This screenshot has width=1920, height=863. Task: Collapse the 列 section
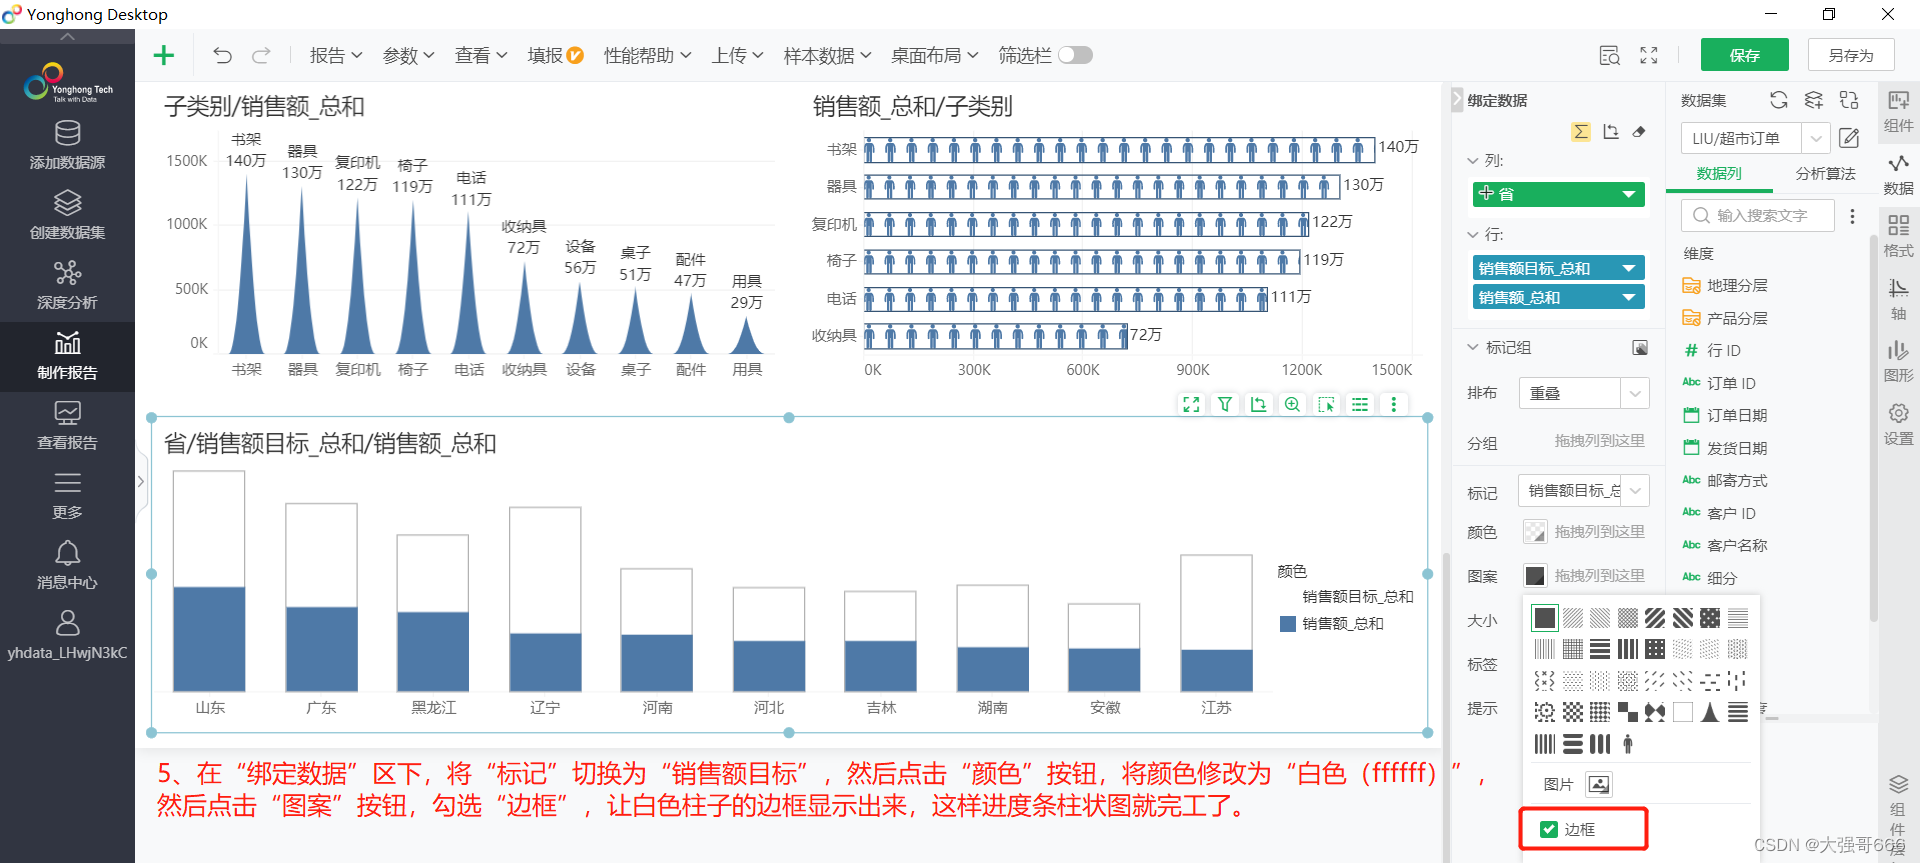(1473, 160)
